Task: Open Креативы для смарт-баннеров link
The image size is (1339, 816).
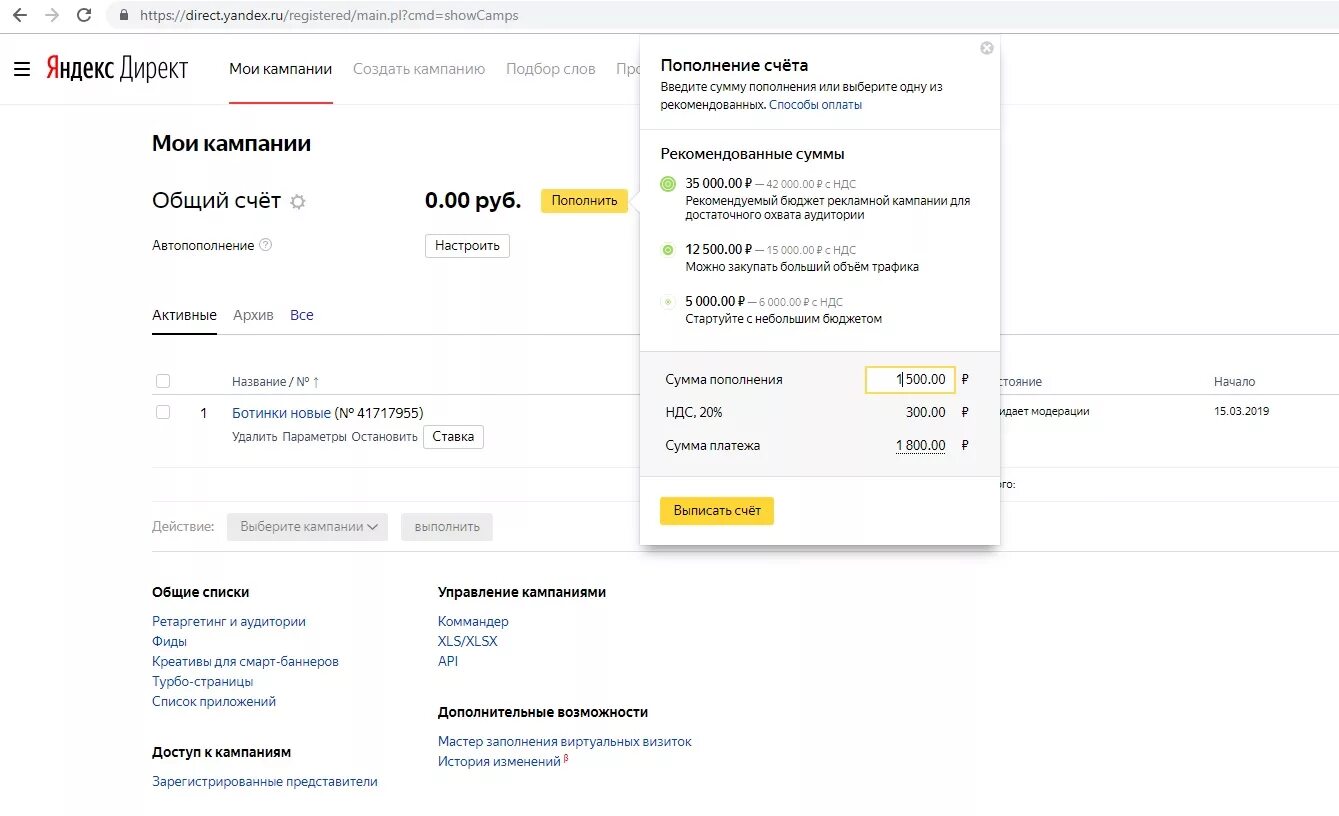Action: click(245, 662)
